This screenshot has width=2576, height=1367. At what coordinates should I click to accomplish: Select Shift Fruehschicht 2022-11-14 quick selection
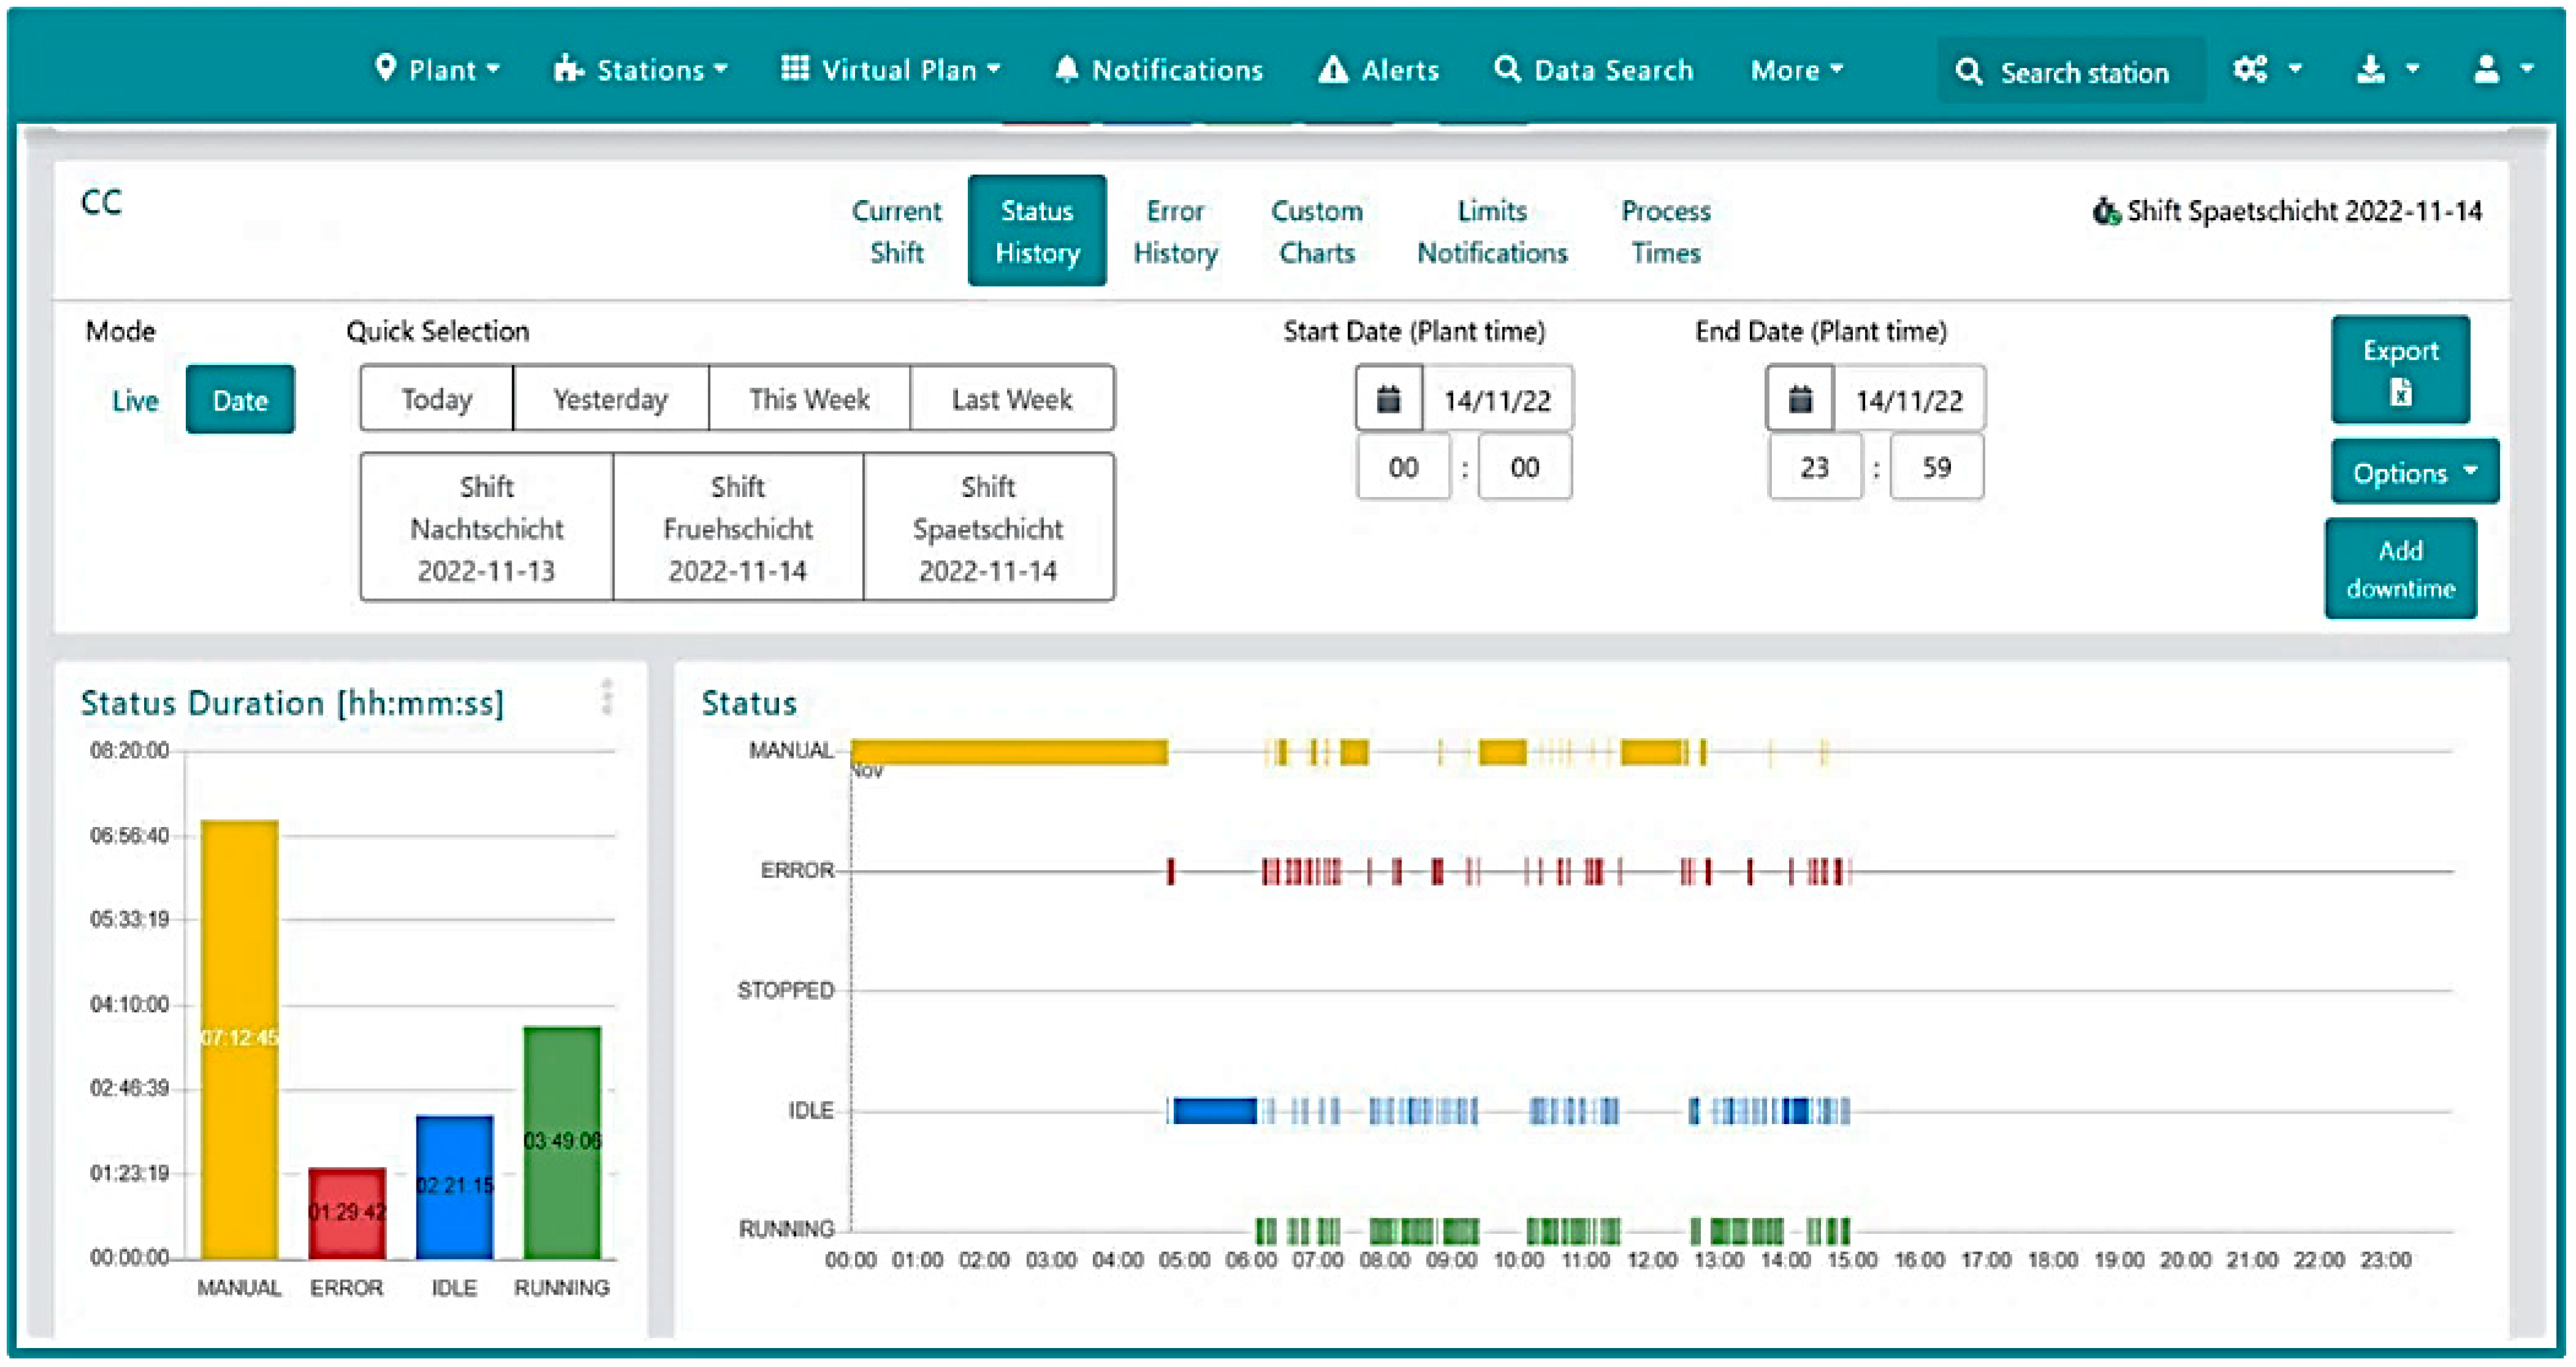point(738,528)
